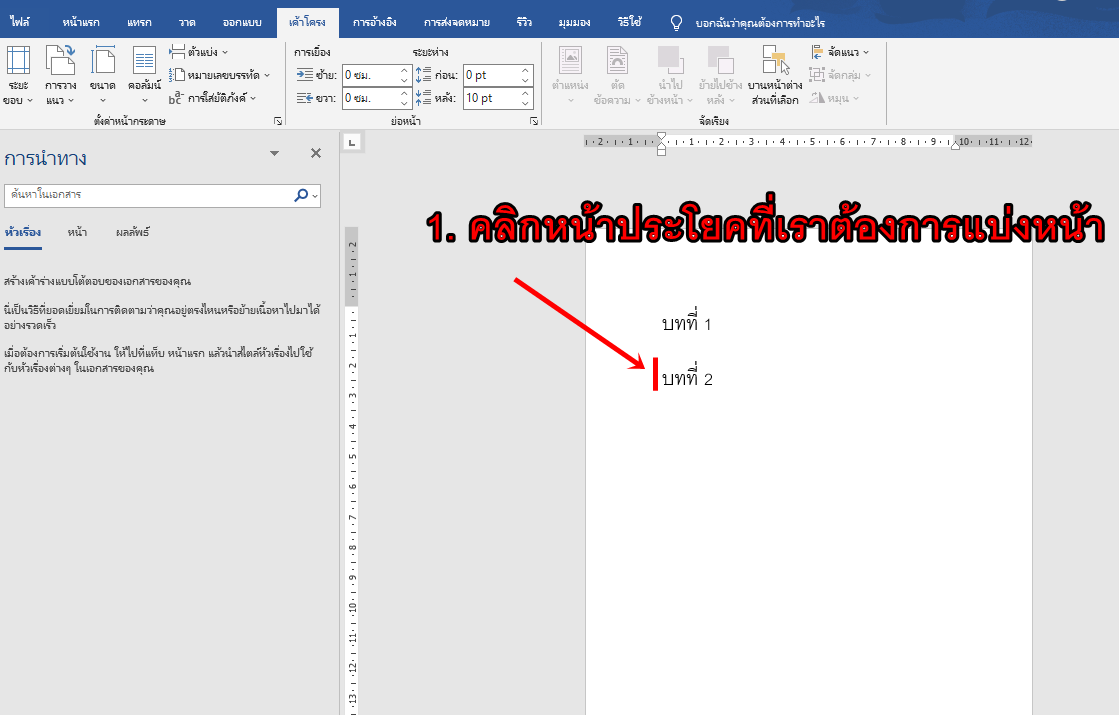Open the page setup dialog launcher
Screen dimensions: 1119x715
278,121
